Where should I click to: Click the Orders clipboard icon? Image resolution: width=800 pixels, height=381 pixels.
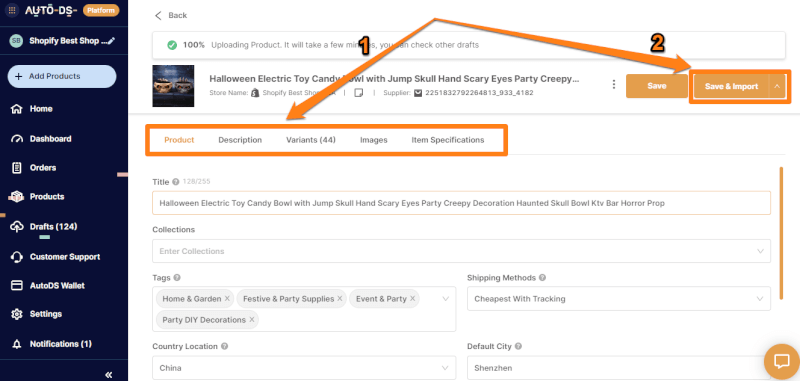pyautogui.click(x=16, y=168)
